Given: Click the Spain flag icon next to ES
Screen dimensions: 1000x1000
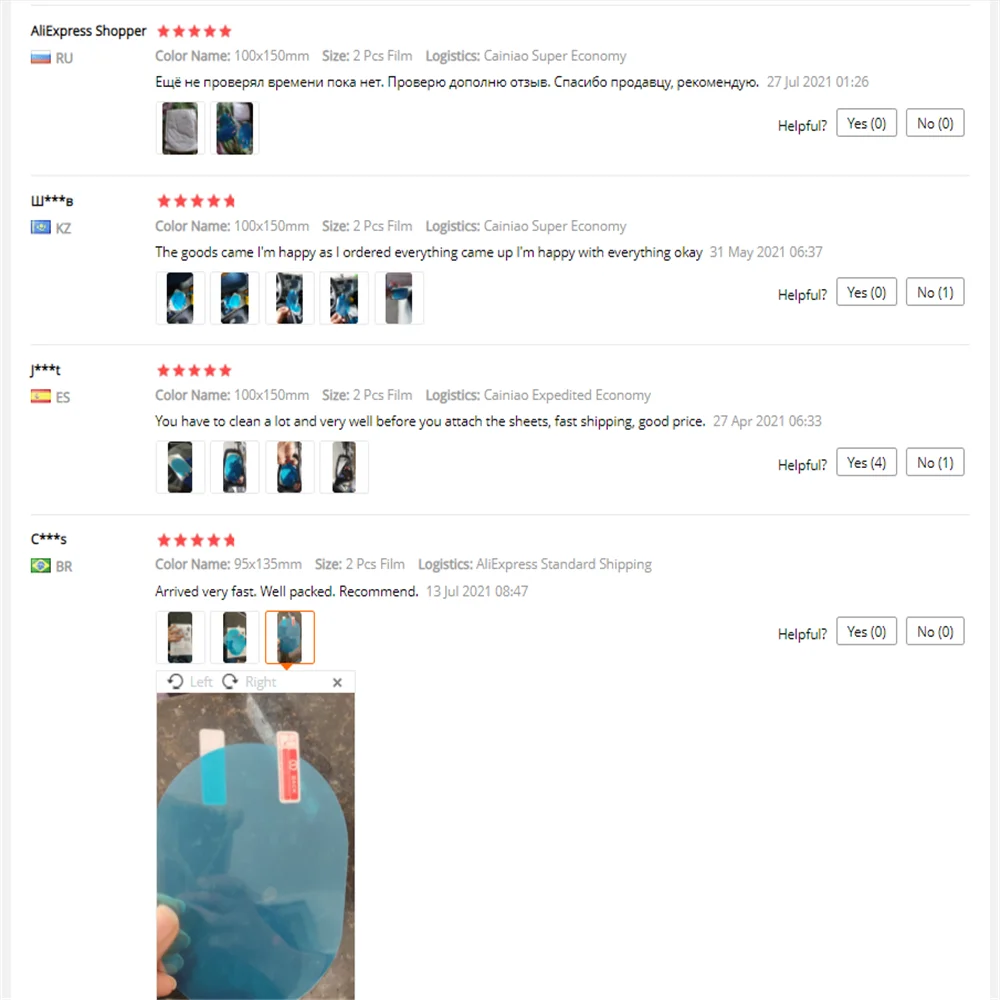Looking at the screenshot, I should coord(41,397).
